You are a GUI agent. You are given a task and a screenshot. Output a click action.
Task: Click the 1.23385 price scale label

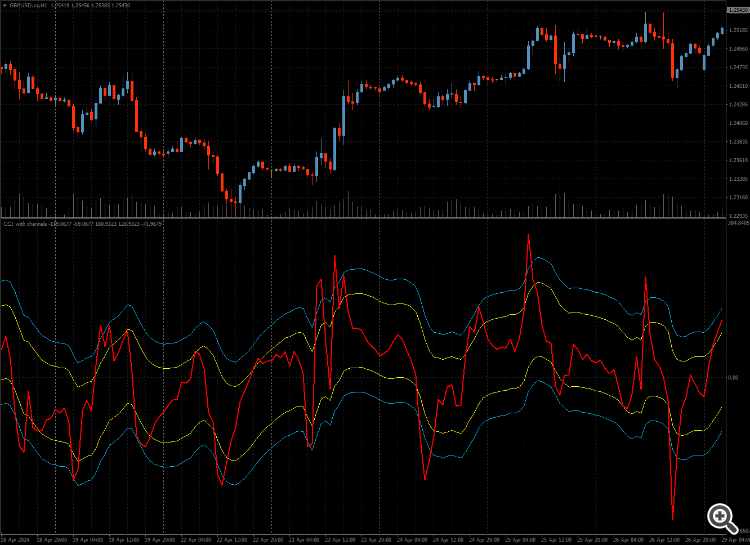click(738, 179)
